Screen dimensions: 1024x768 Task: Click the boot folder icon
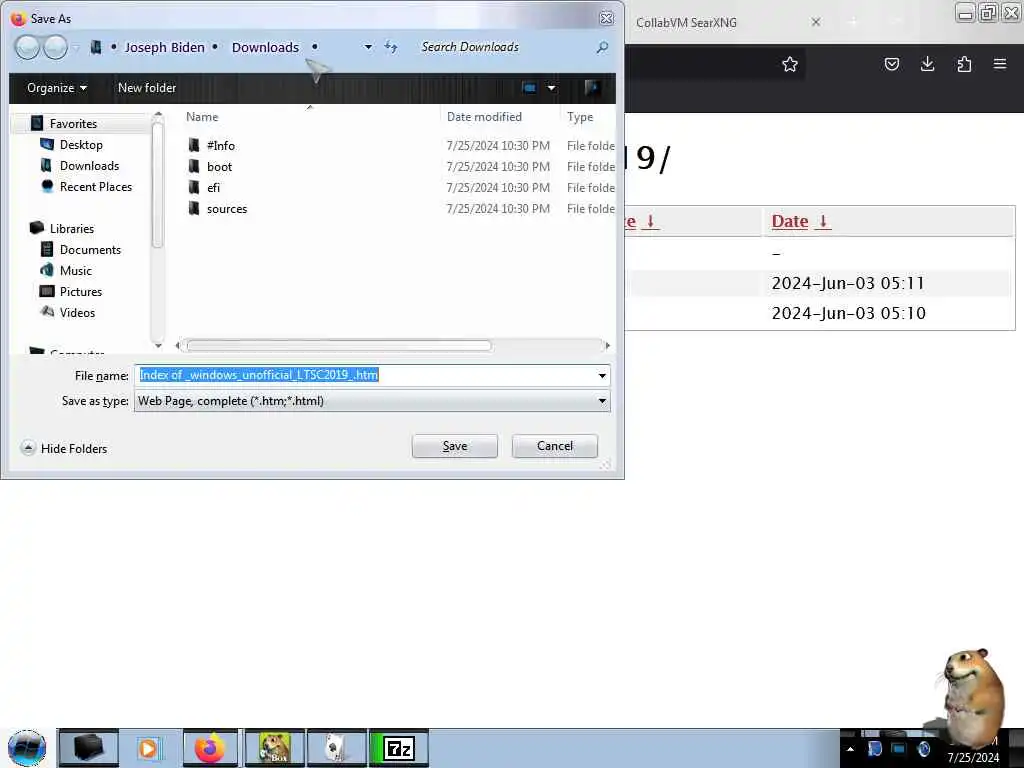(x=193, y=166)
